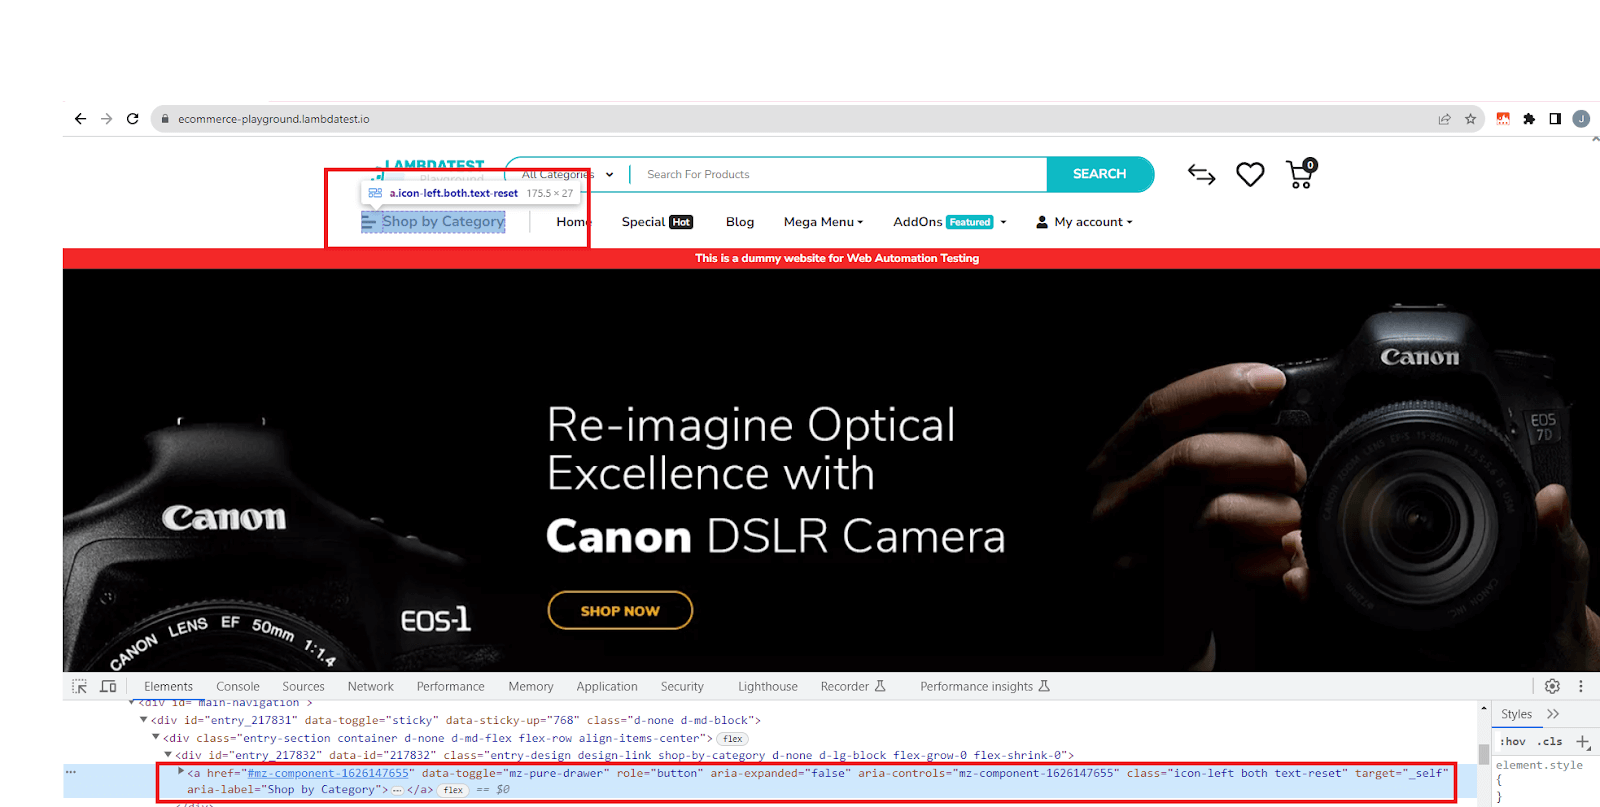Click the padlock icon in the address bar

165,119
